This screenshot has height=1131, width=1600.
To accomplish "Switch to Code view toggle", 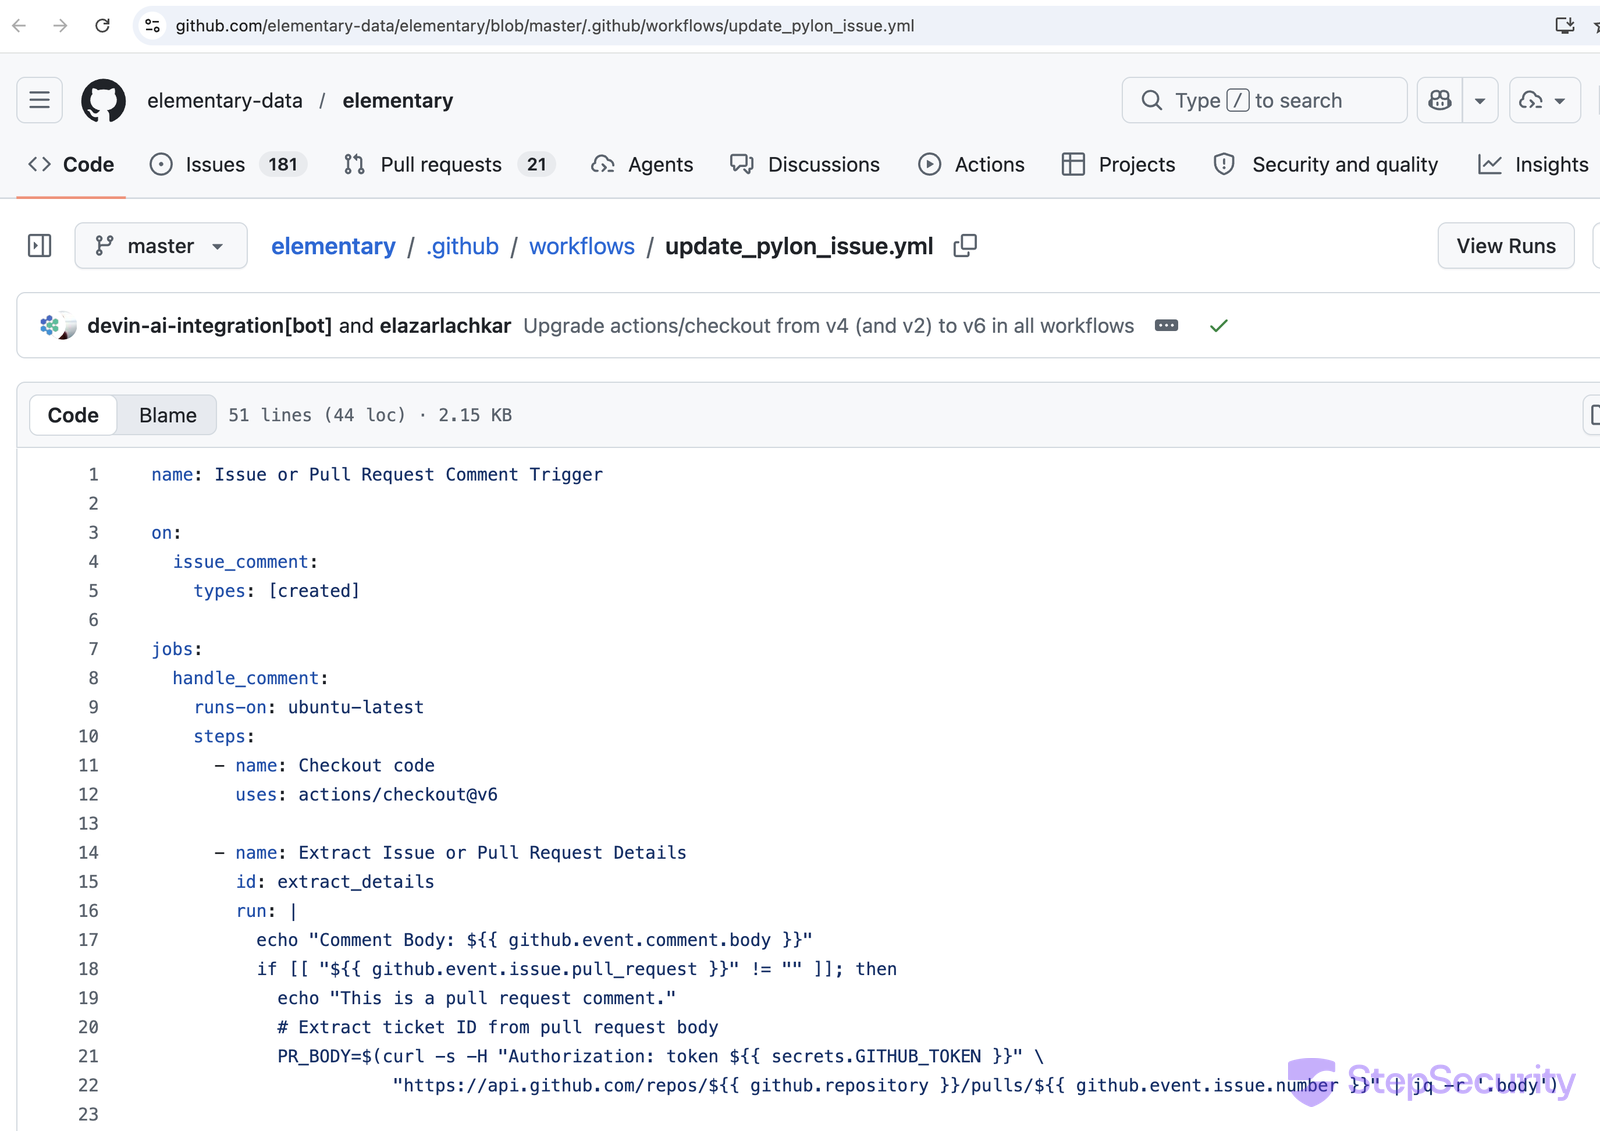I will pyautogui.click(x=73, y=415).
